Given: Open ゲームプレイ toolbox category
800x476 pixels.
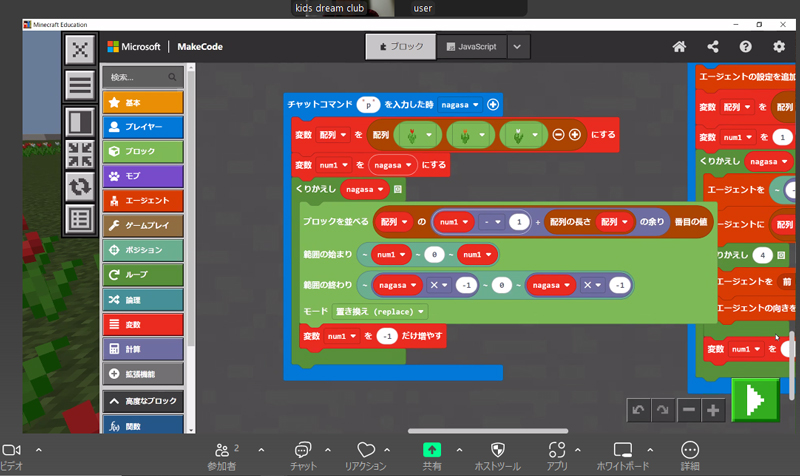Looking at the screenshot, I should (143, 225).
